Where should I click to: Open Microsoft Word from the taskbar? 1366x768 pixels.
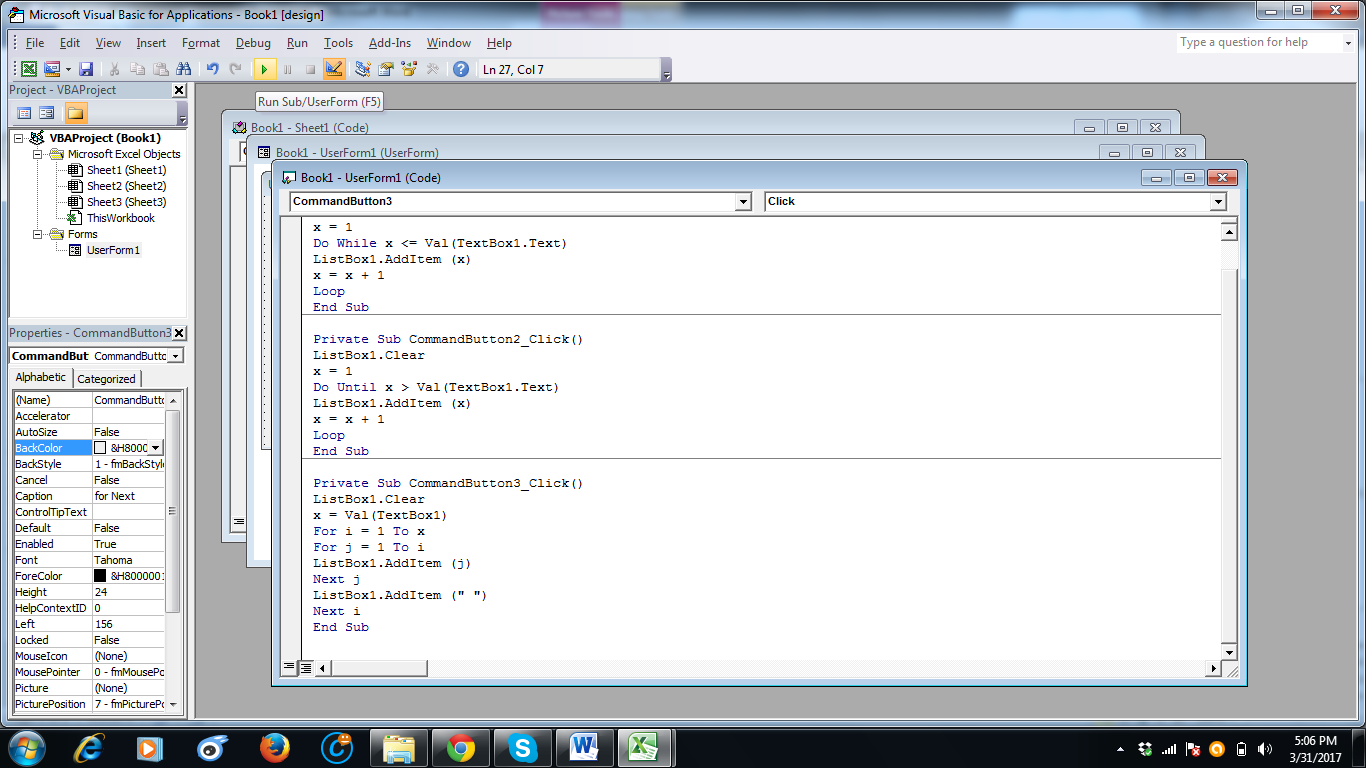coord(584,748)
